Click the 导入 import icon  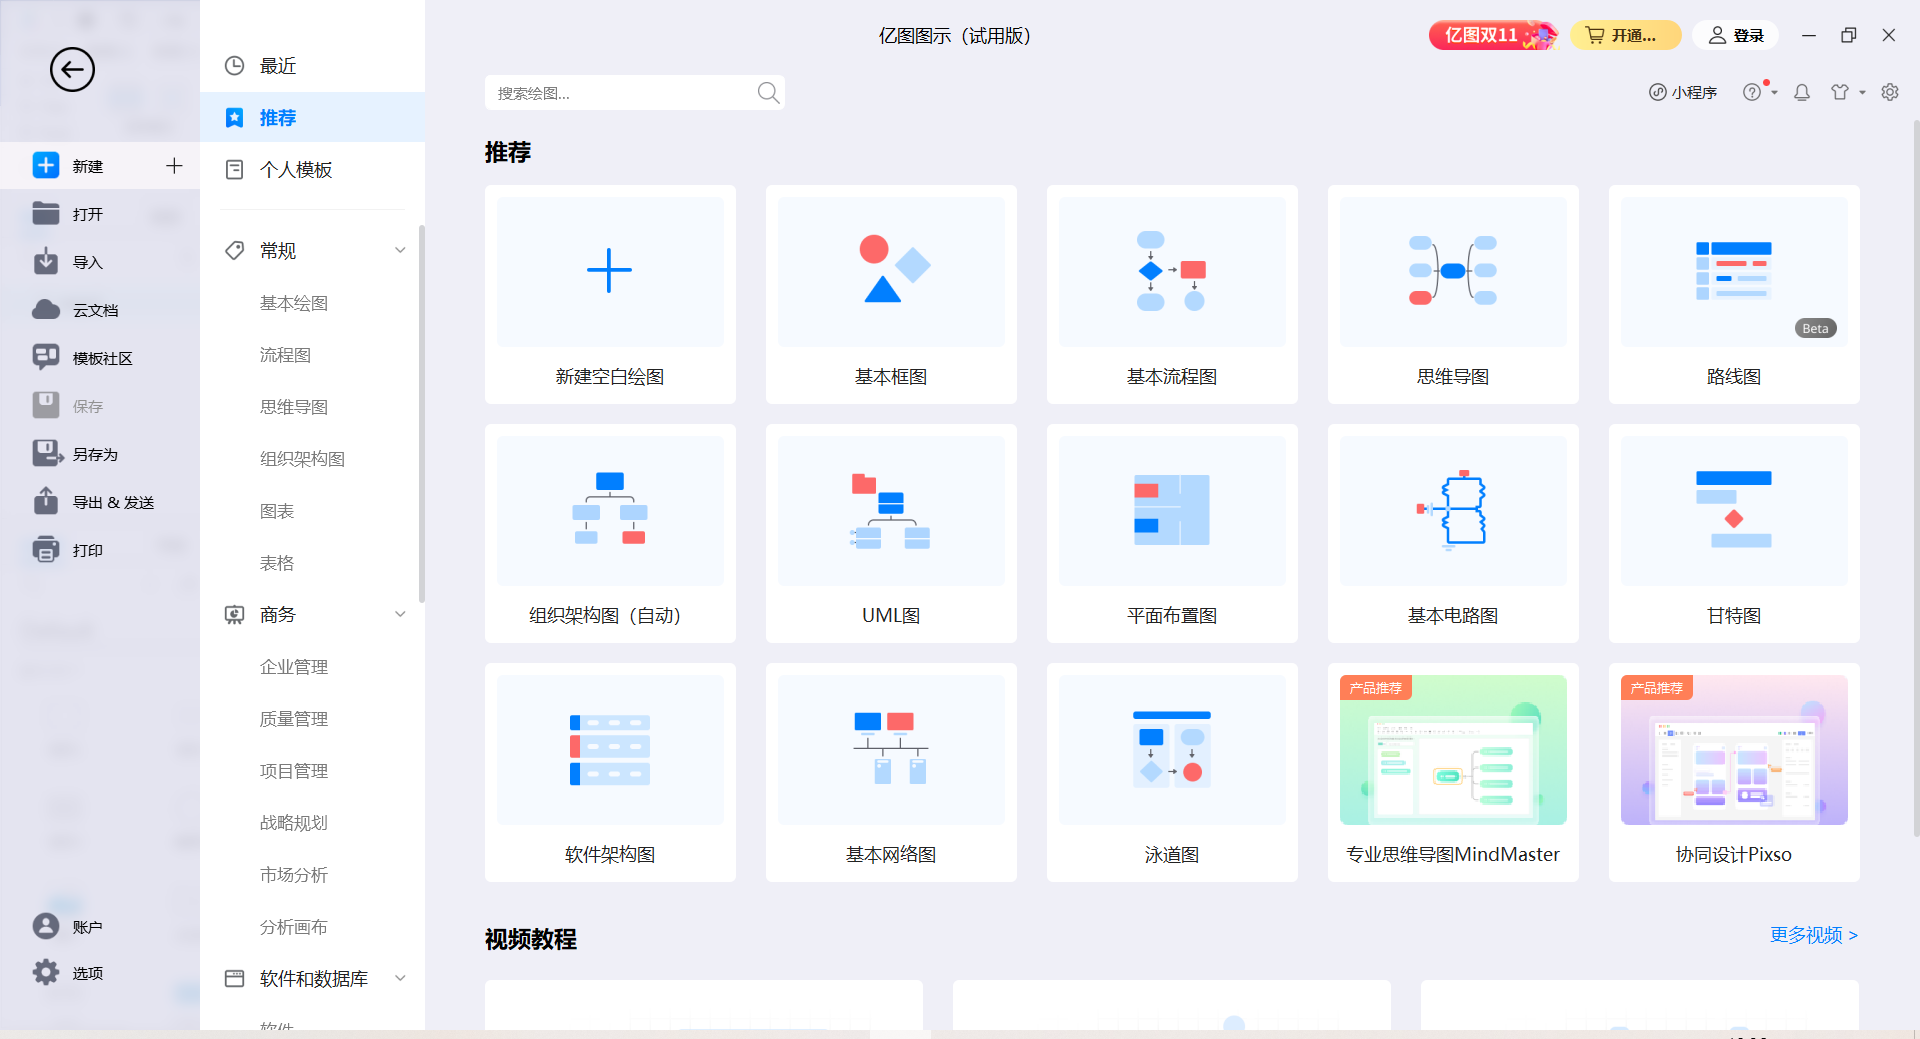[x=46, y=262]
